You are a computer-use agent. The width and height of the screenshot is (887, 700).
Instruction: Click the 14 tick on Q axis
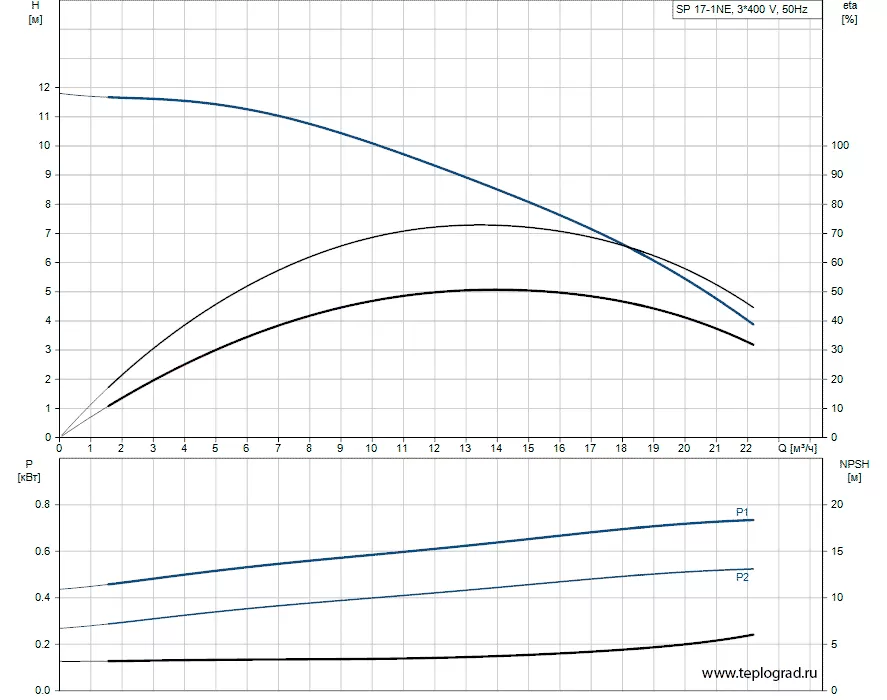[x=496, y=448]
